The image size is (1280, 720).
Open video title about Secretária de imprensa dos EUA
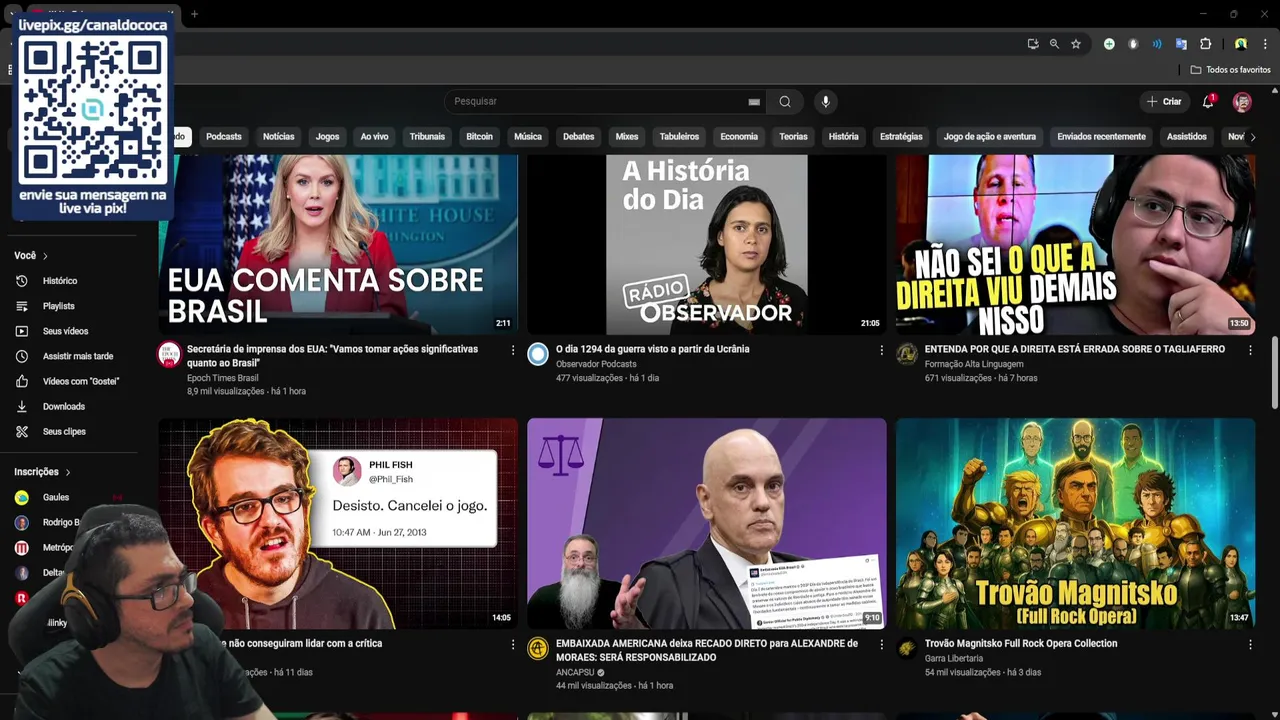click(x=332, y=356)
